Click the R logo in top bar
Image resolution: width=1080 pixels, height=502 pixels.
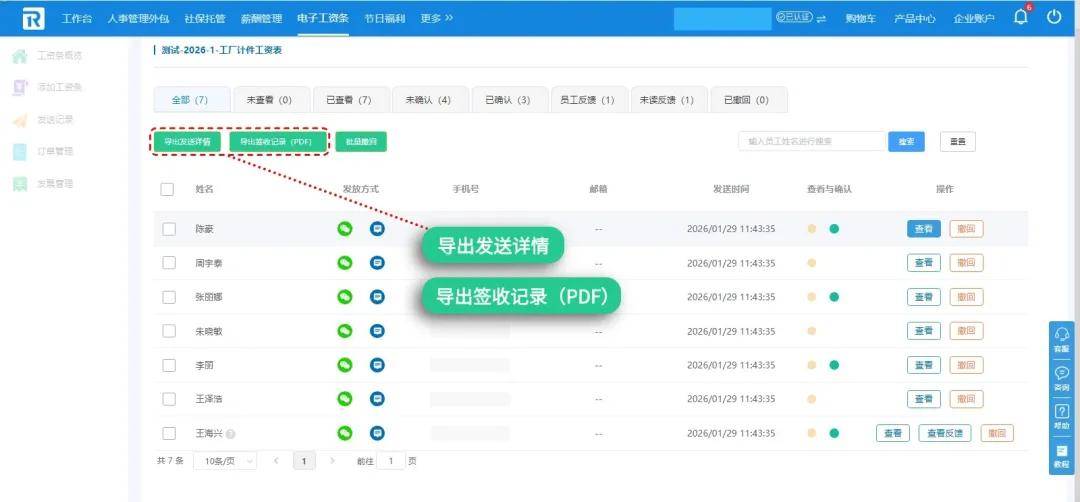point(33,18)
